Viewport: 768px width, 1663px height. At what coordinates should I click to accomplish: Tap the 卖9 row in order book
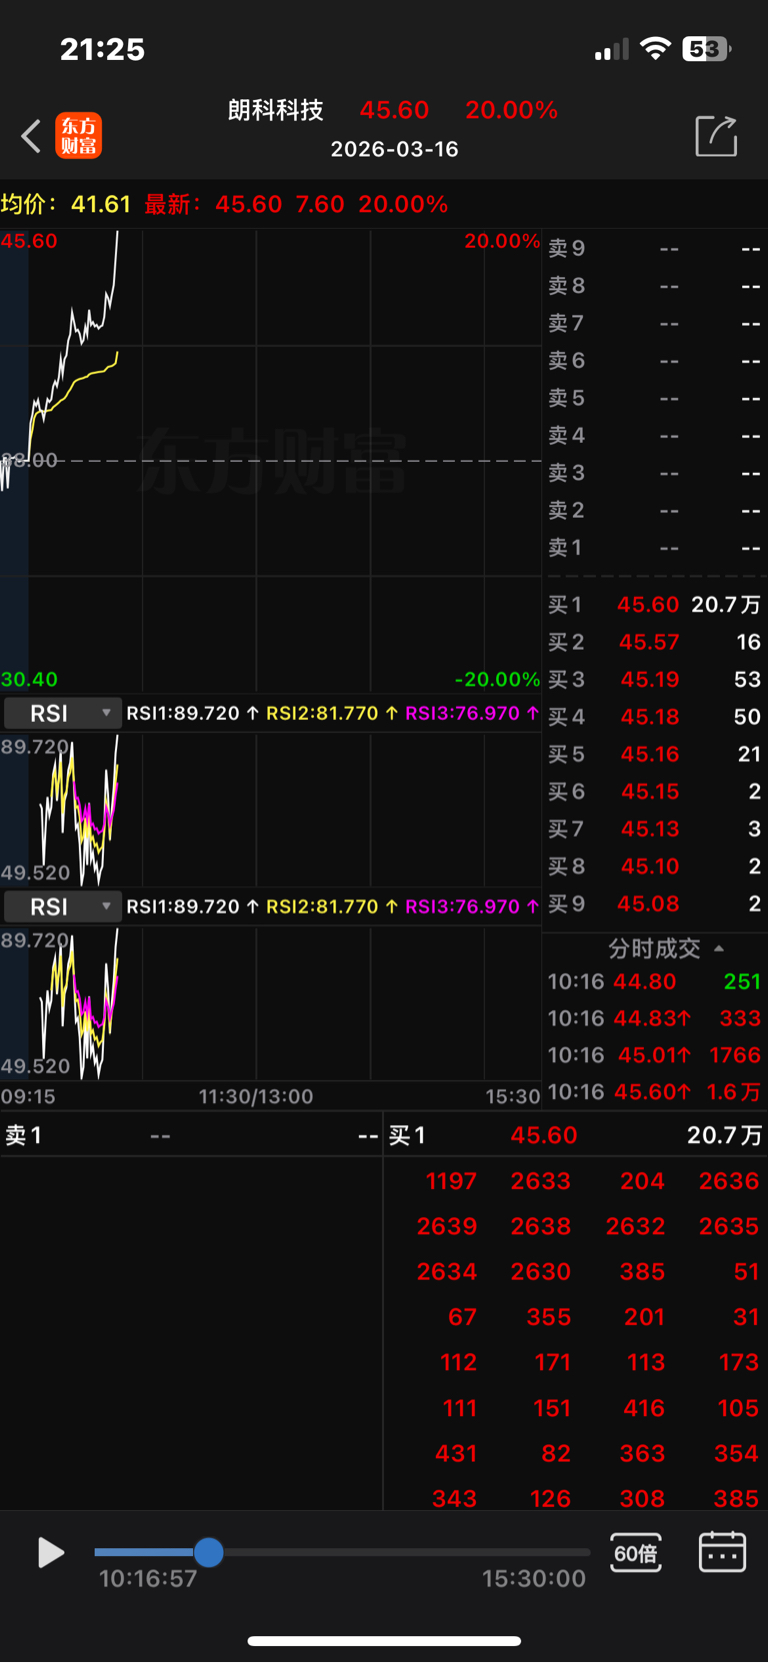(654, 248)
